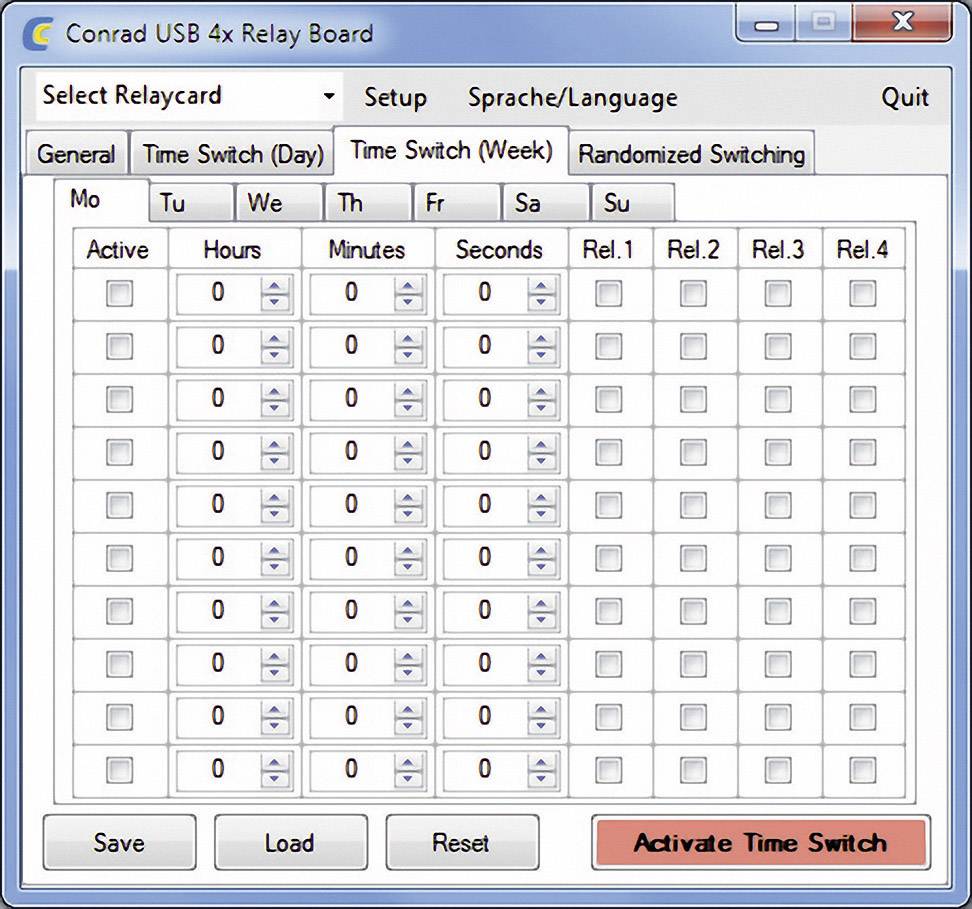Increase Hours value in first row

tap(274, 286)
